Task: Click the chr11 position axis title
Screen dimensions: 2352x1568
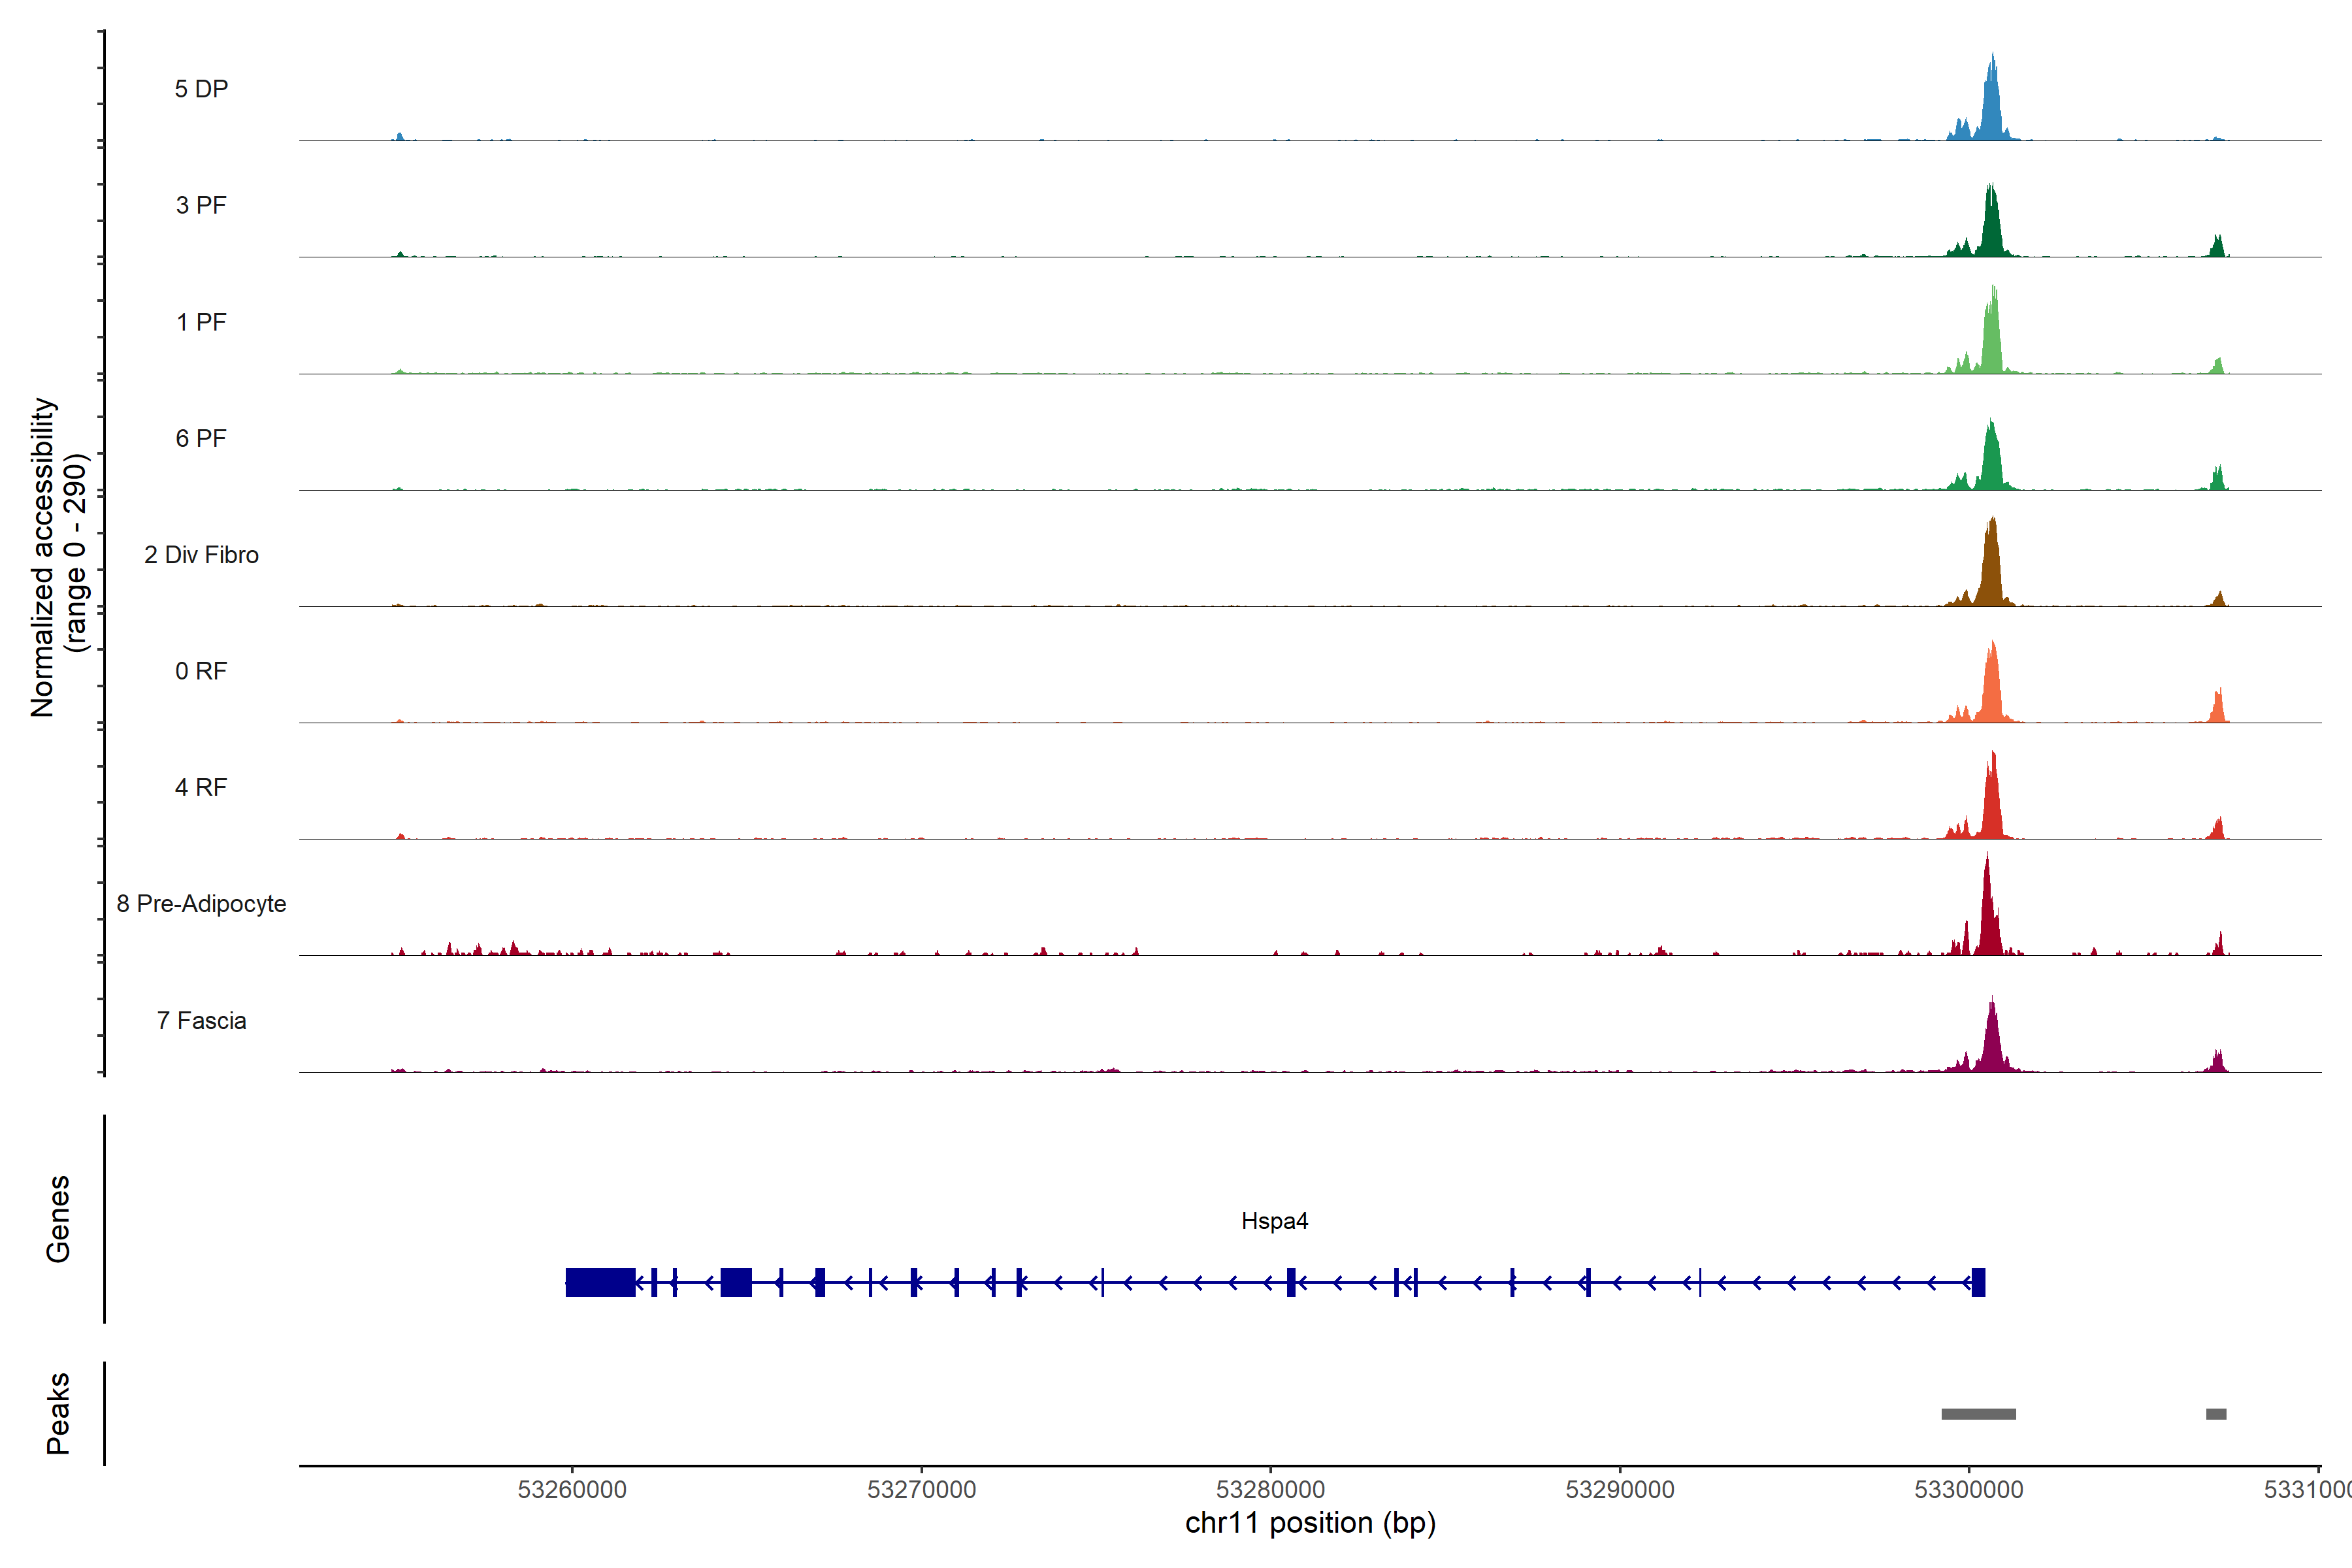Action: click(x=1310, y=1523)
